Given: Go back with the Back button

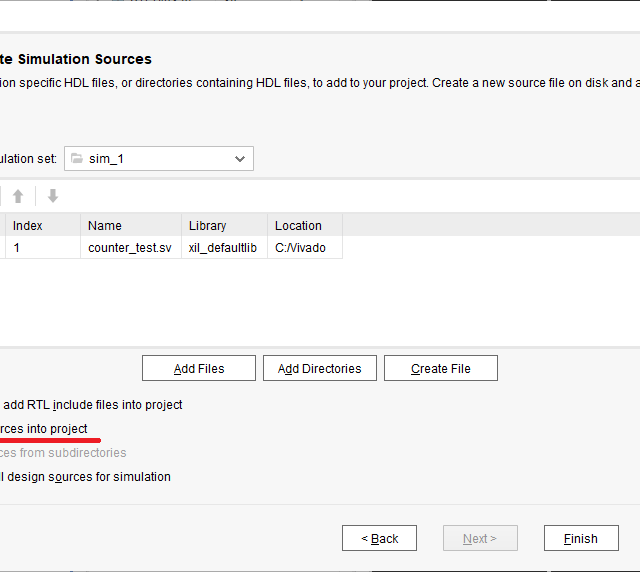Looking at the screenshot, I should click(x=379, y=539).
